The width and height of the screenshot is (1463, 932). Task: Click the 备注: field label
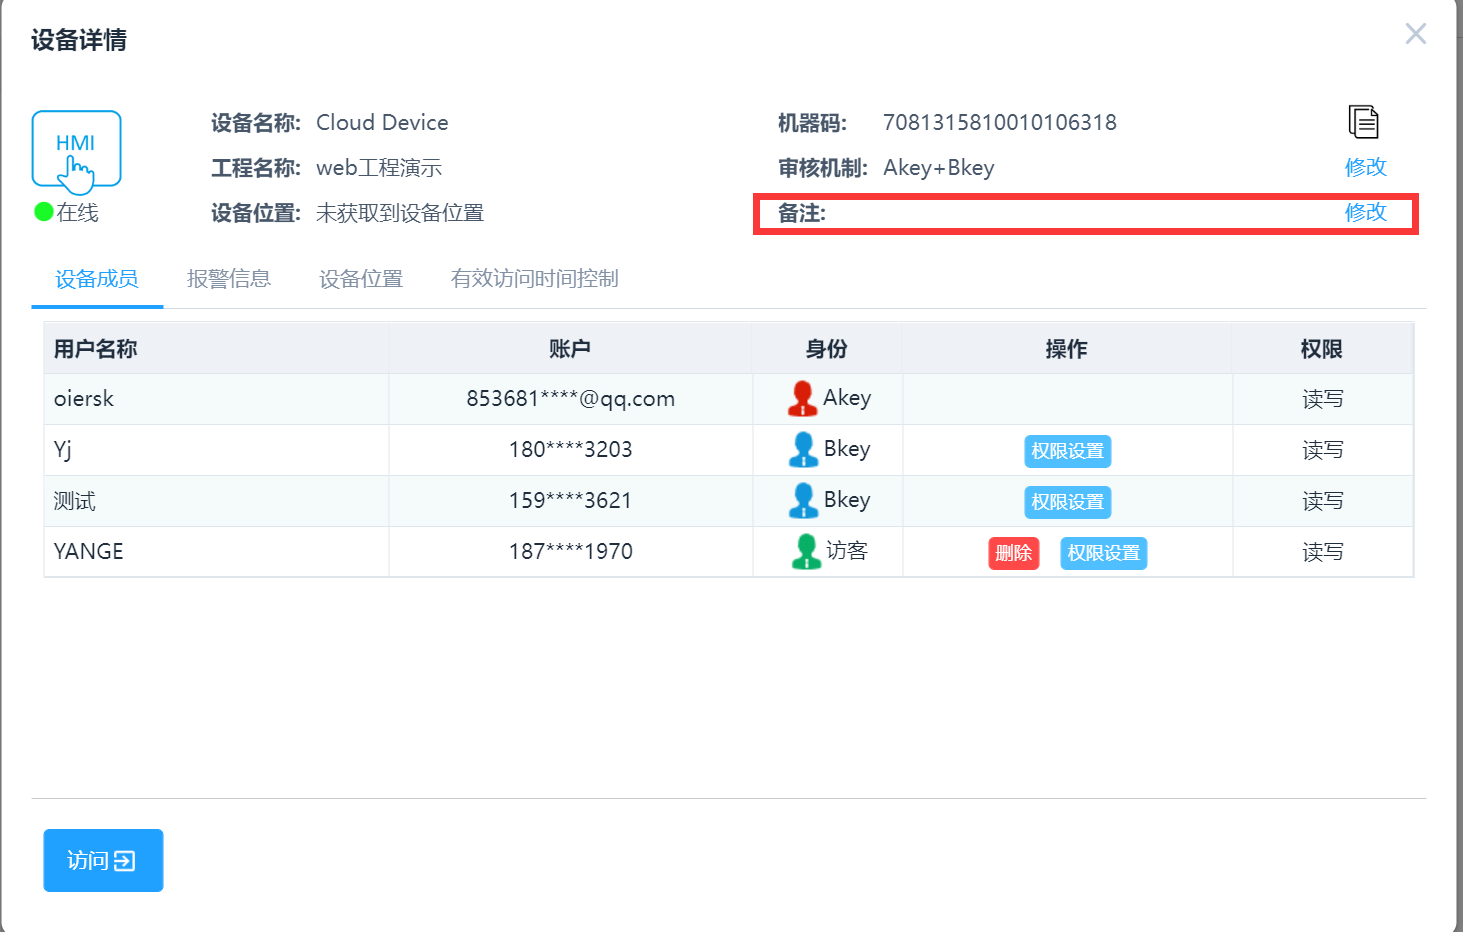click(x=802, y=213)
